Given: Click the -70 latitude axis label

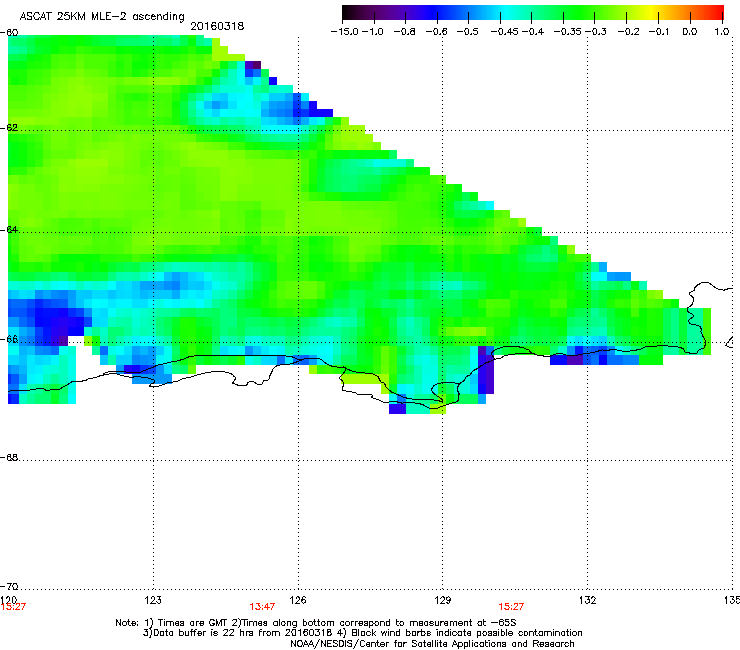Looking at the screenshot, I should point(9,586).
